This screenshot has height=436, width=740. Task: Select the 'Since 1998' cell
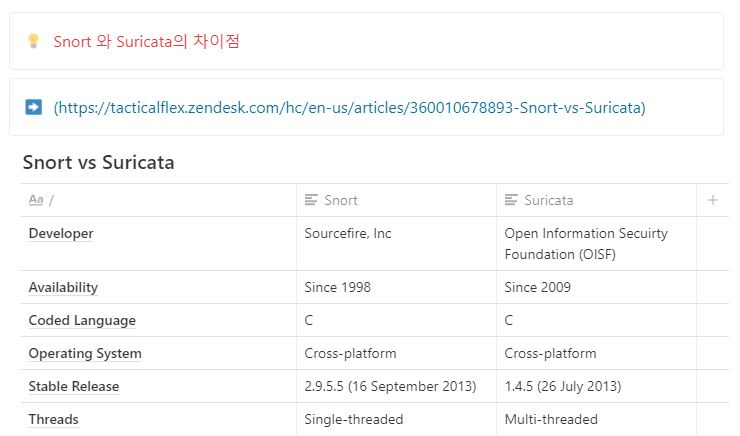click(x=396, y=287)
